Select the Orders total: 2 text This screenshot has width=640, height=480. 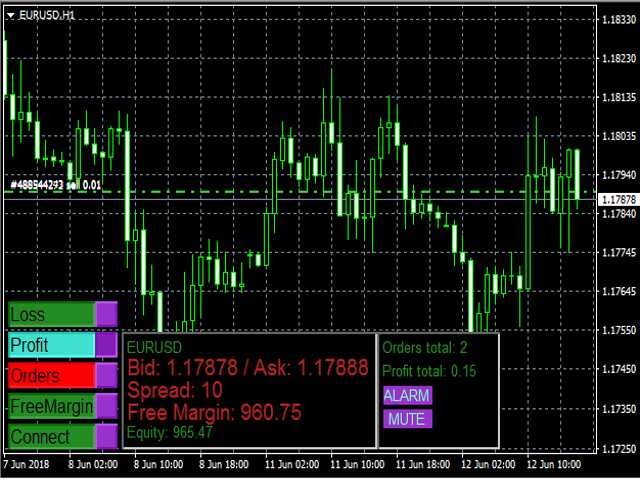click(x=424, y=348)
